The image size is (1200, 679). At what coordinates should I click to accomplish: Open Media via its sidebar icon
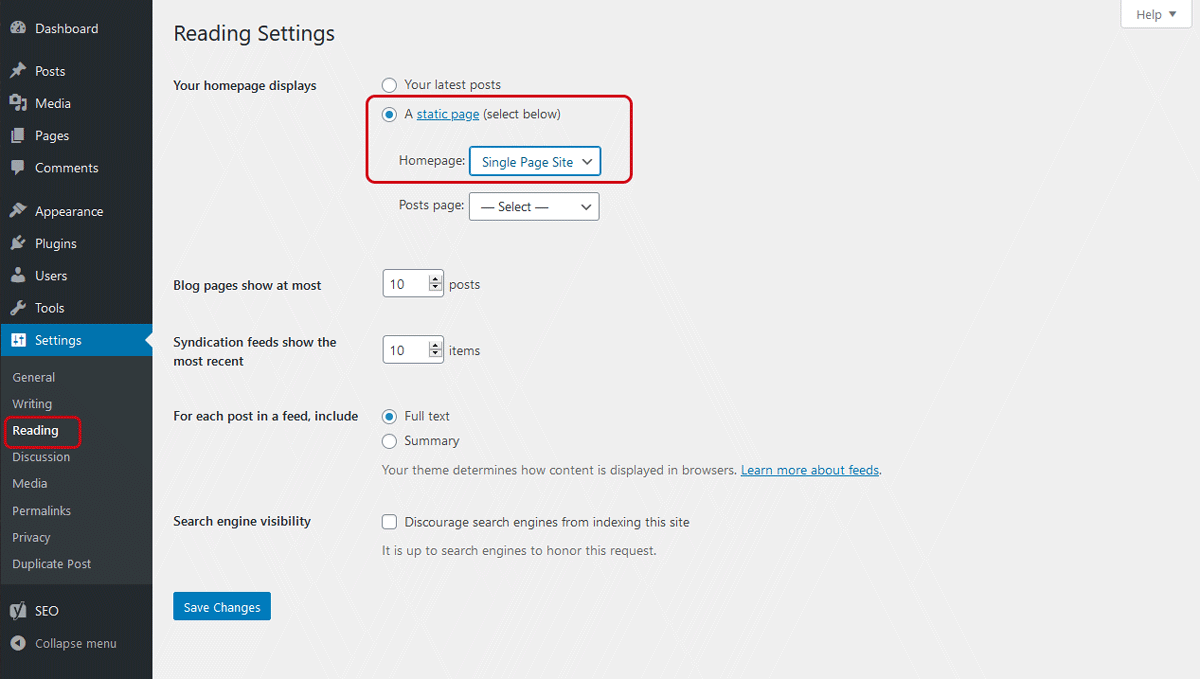(18, 103)
